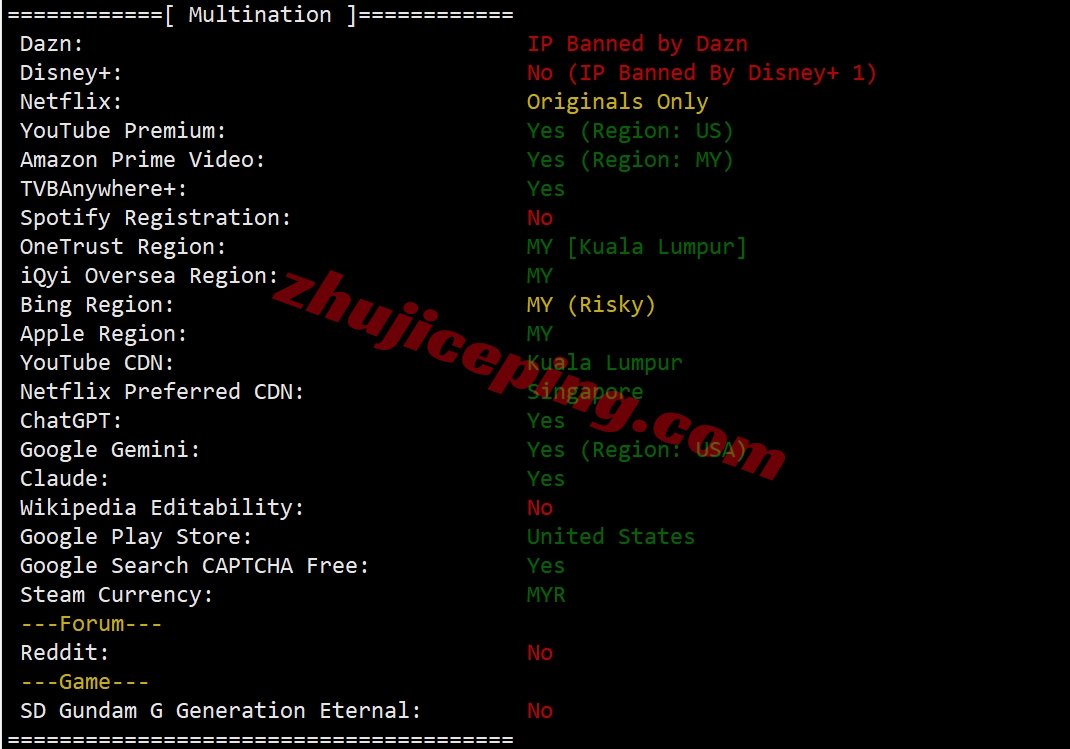The height and width of the screenshot is (749, 1070).
Task: Click the Multination section header
Action: point(260,14)
